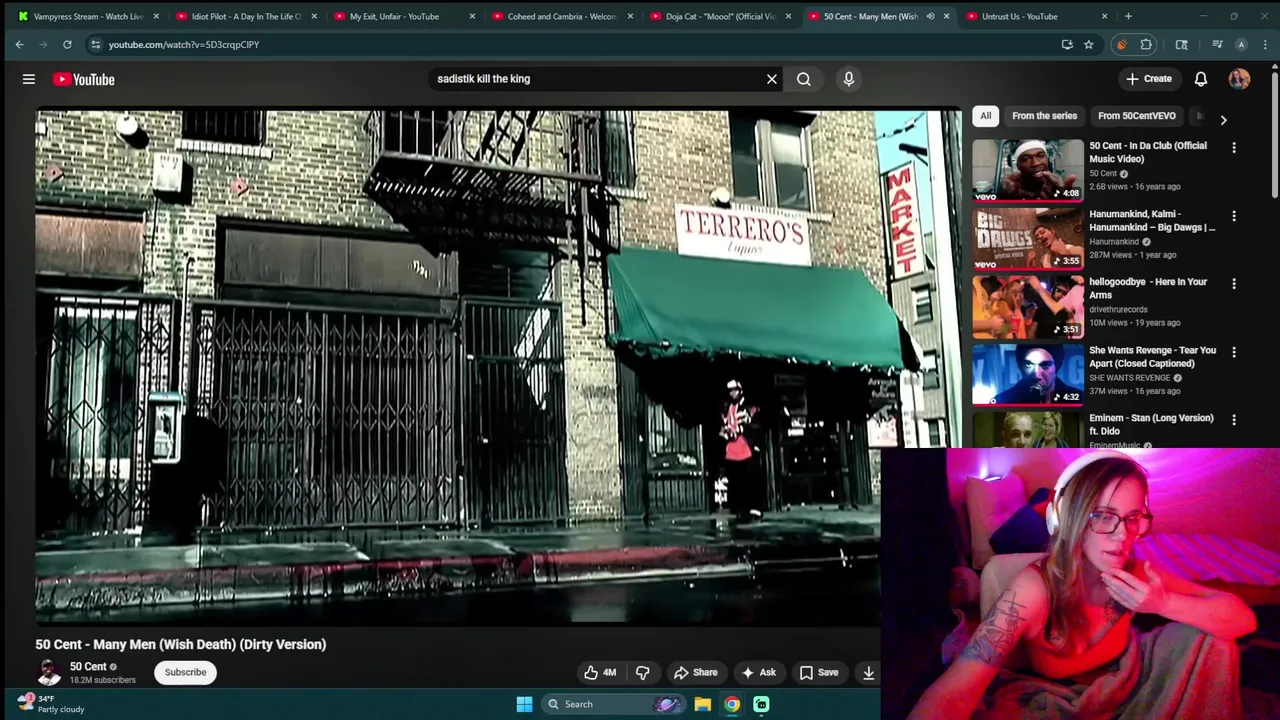Image resolution: width=1280 pixels, height=720 pixels.
Task: Bookmark this page with star icon
Action: (1088, 44)
